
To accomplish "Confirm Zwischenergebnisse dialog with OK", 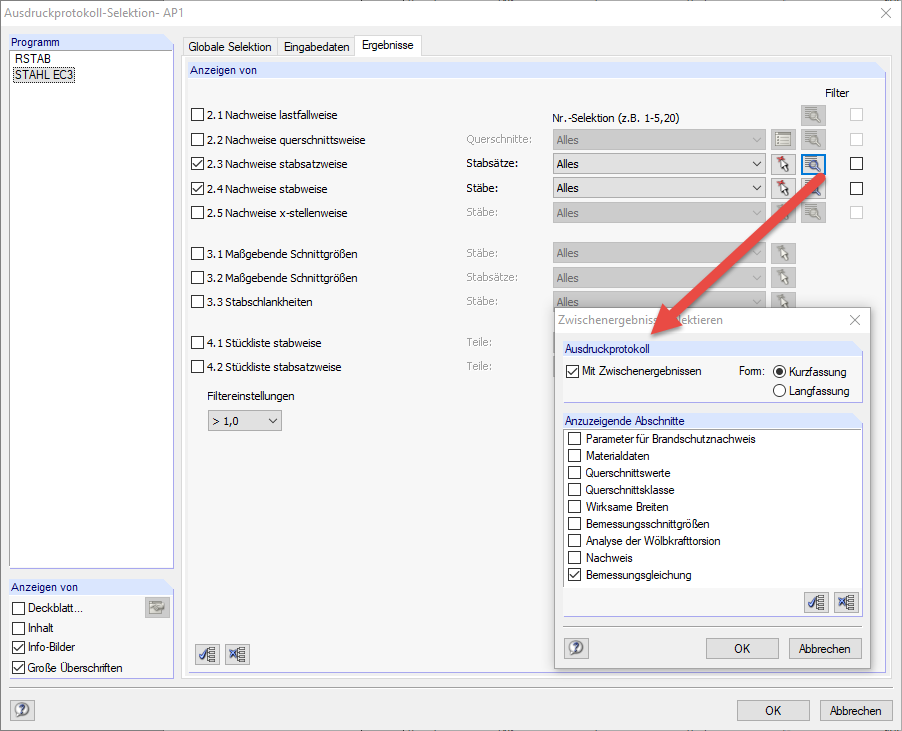I will (742, 648).
